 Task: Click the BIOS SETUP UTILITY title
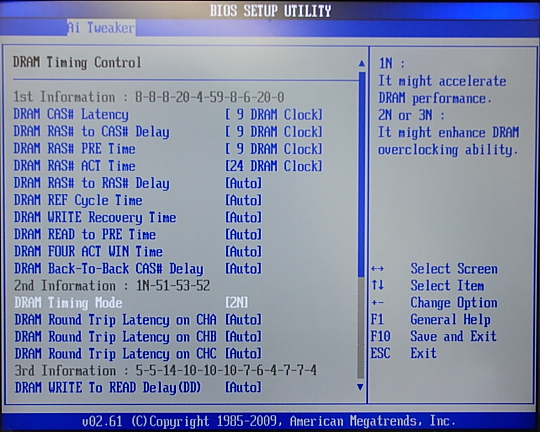271,11
